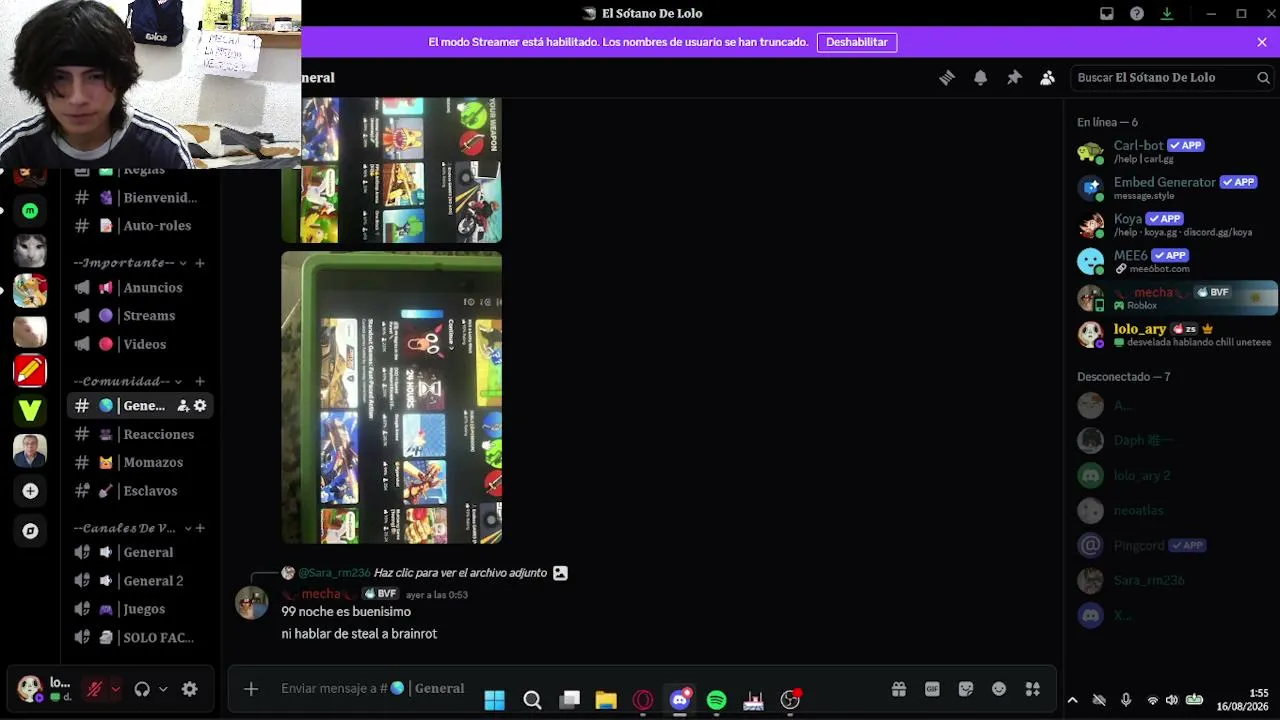Open the Discover servers compass icon
Viewport: 1280px width, 720px height.
pos(30,531)
